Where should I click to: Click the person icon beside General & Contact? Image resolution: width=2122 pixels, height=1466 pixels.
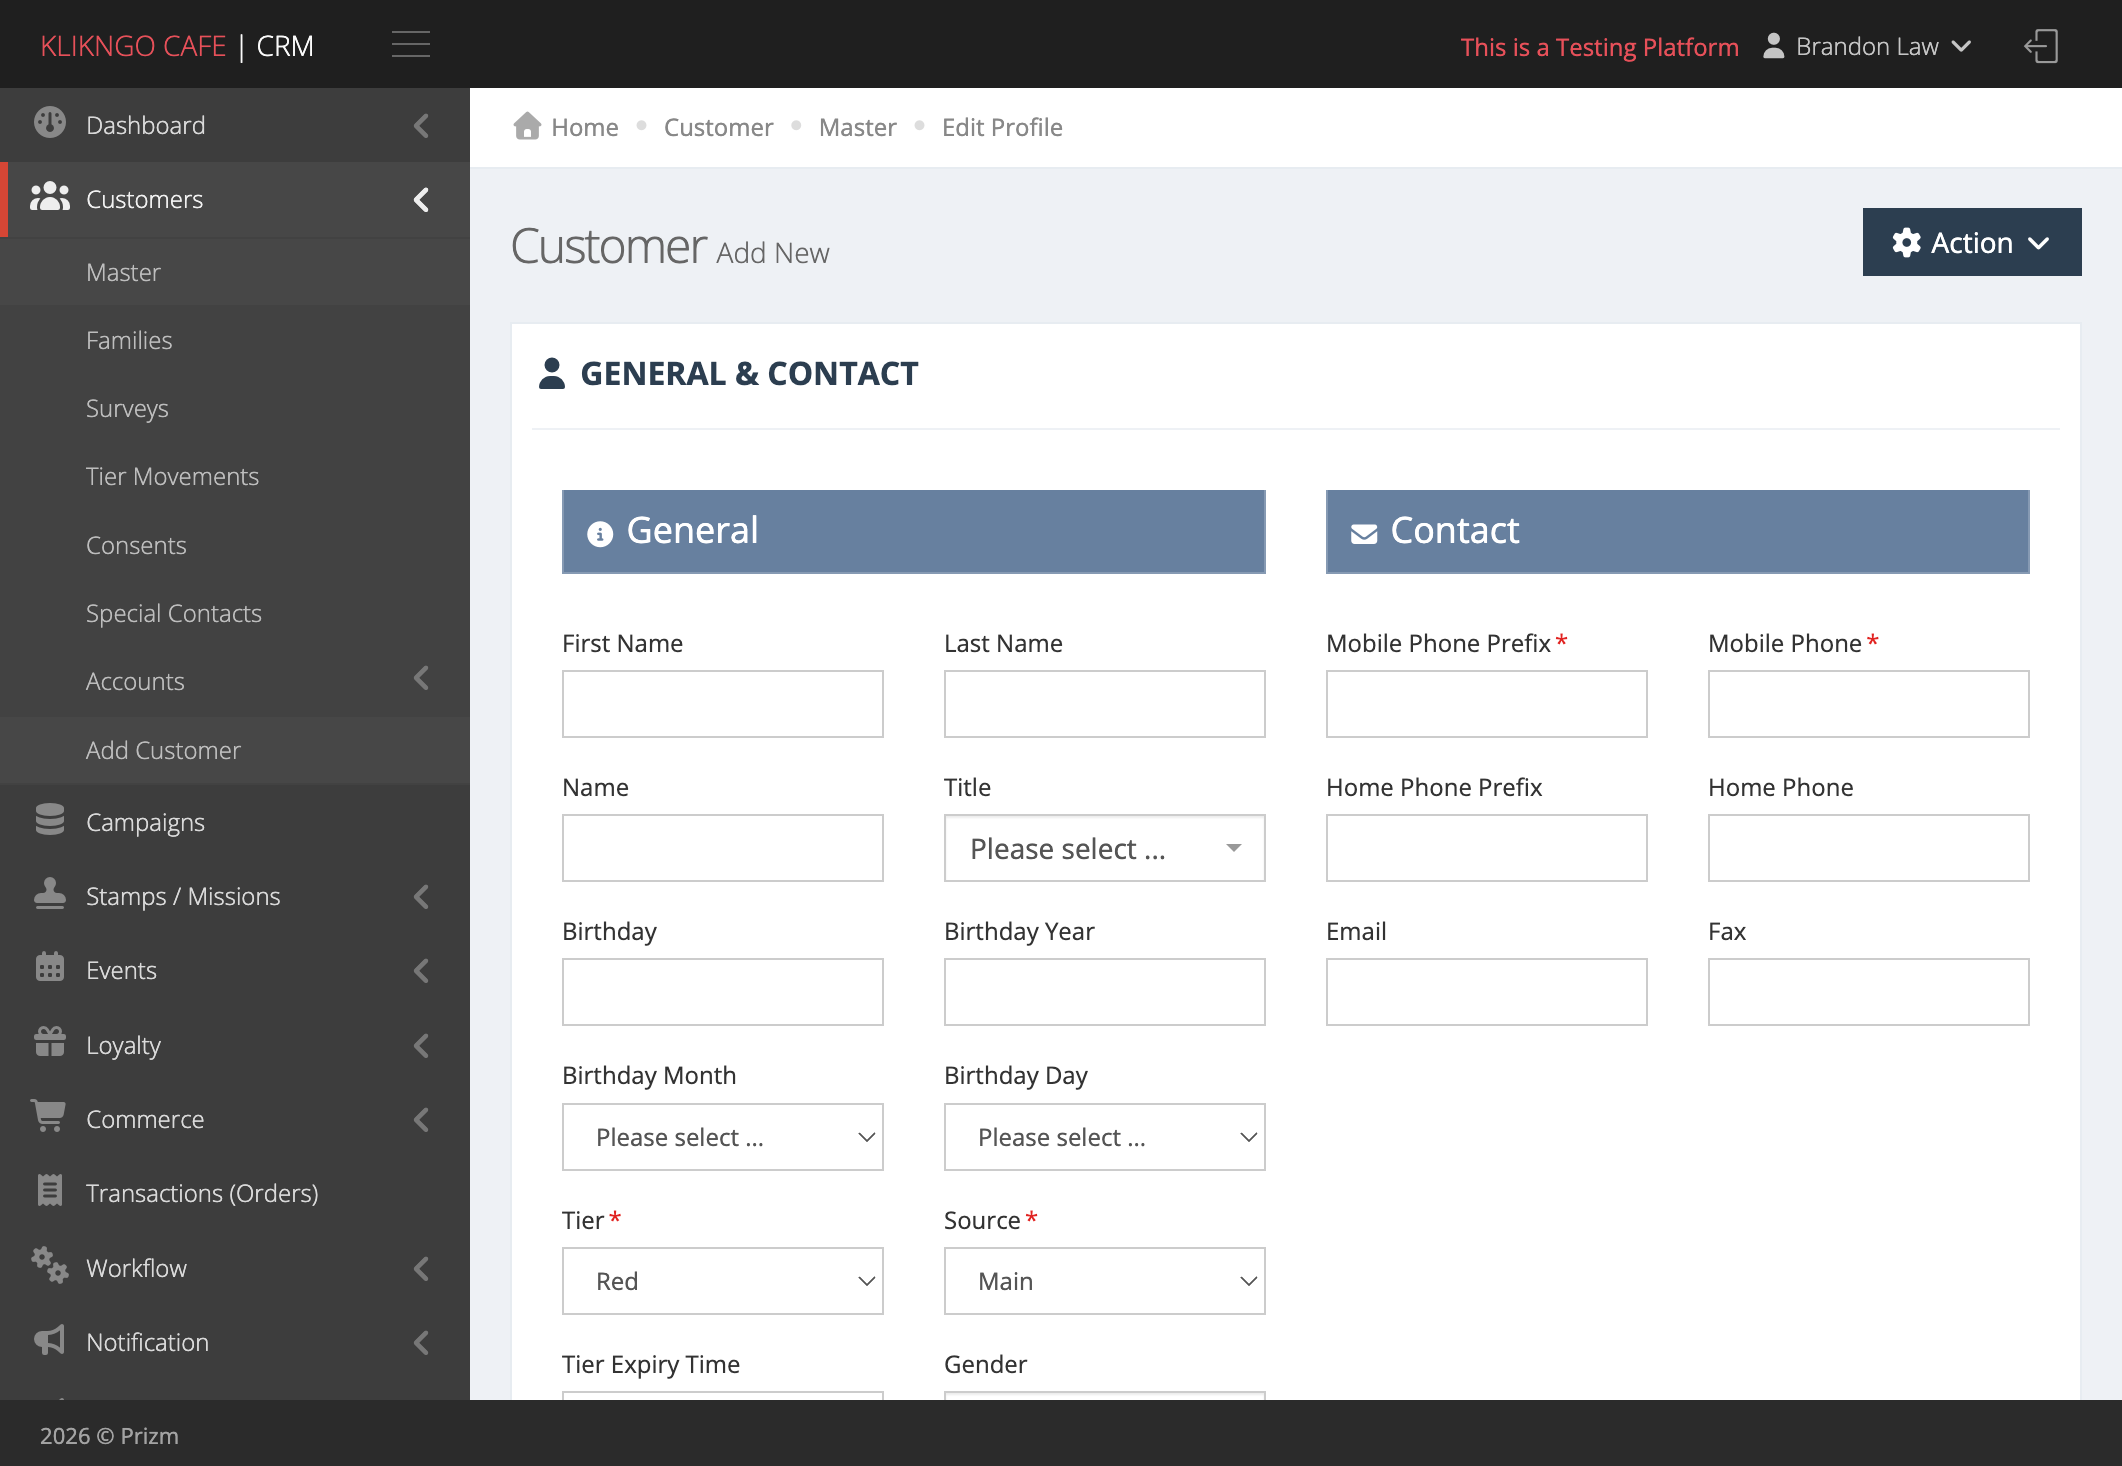552,373
